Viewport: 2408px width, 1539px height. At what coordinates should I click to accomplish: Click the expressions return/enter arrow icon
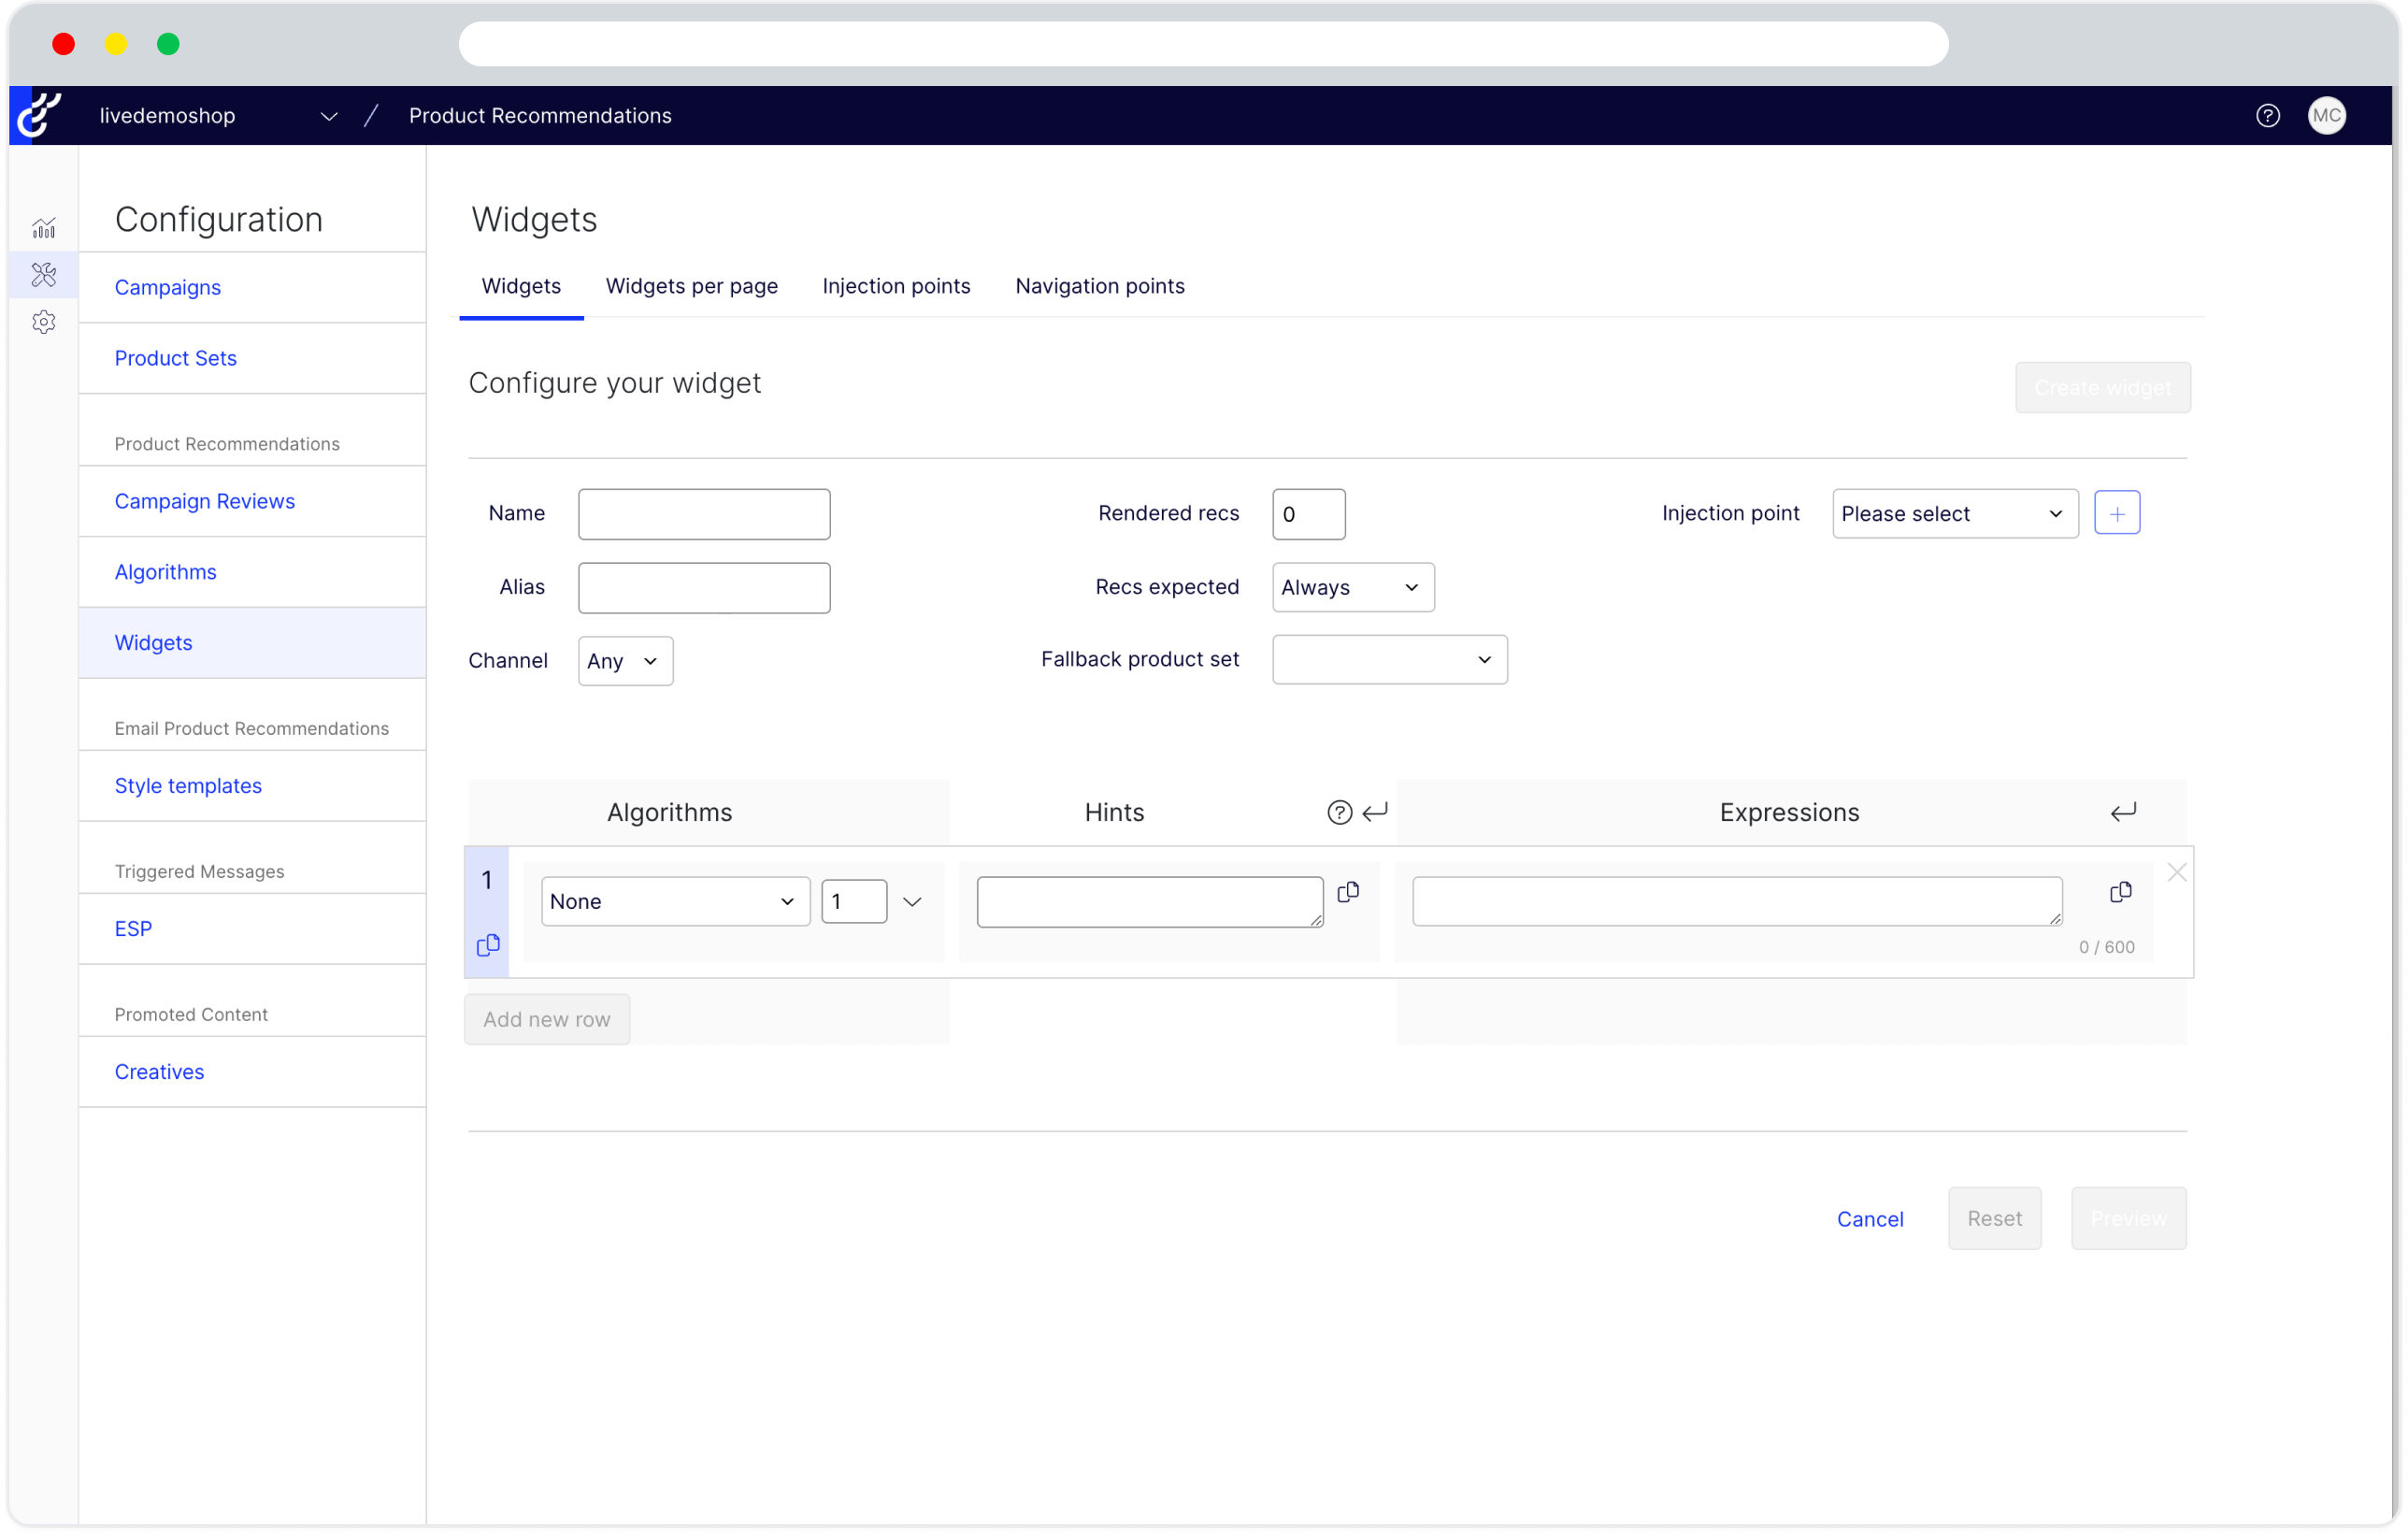coord(2124,811)
